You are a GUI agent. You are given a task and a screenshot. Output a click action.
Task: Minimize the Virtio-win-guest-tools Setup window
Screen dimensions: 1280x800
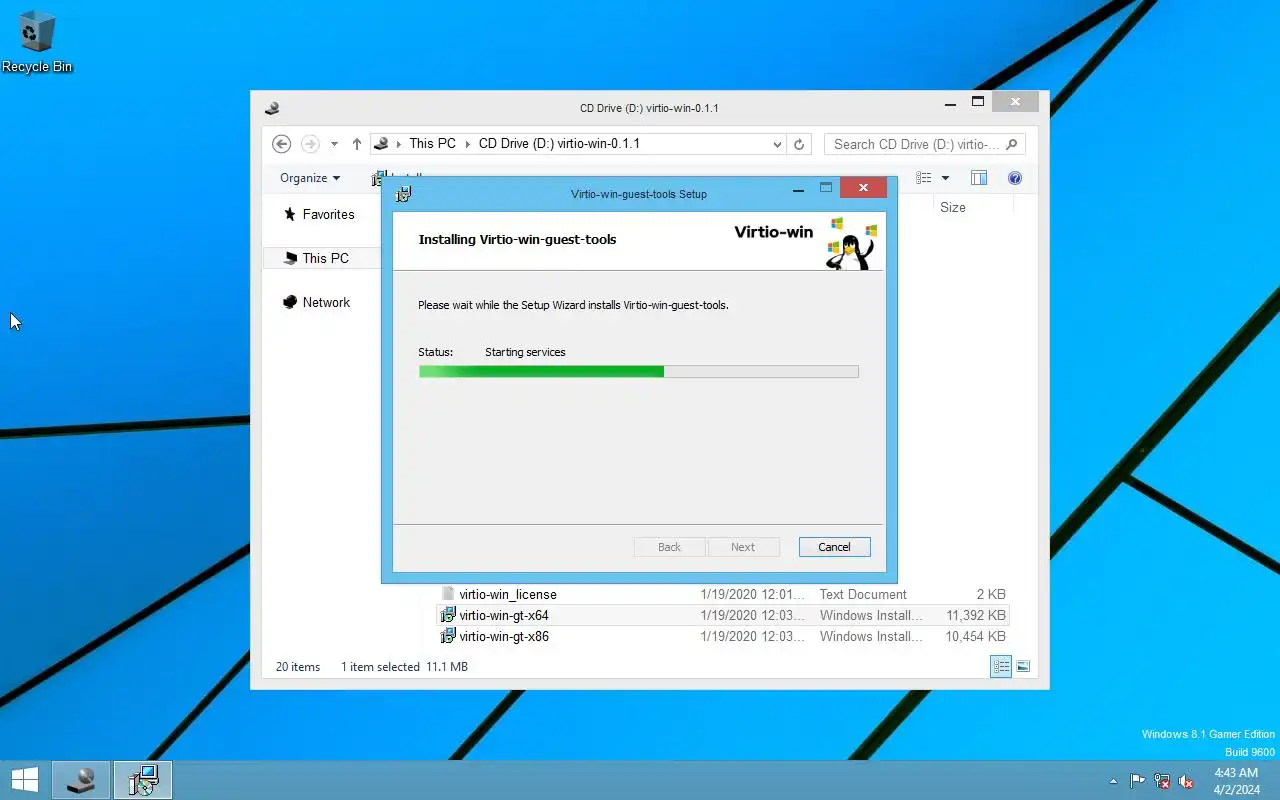click(x=798, y=188)
